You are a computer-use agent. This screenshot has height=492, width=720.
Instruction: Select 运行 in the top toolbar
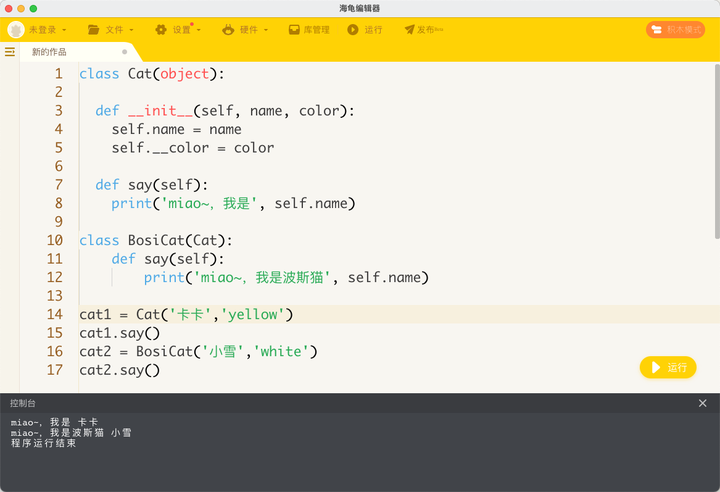pos(373,30)
